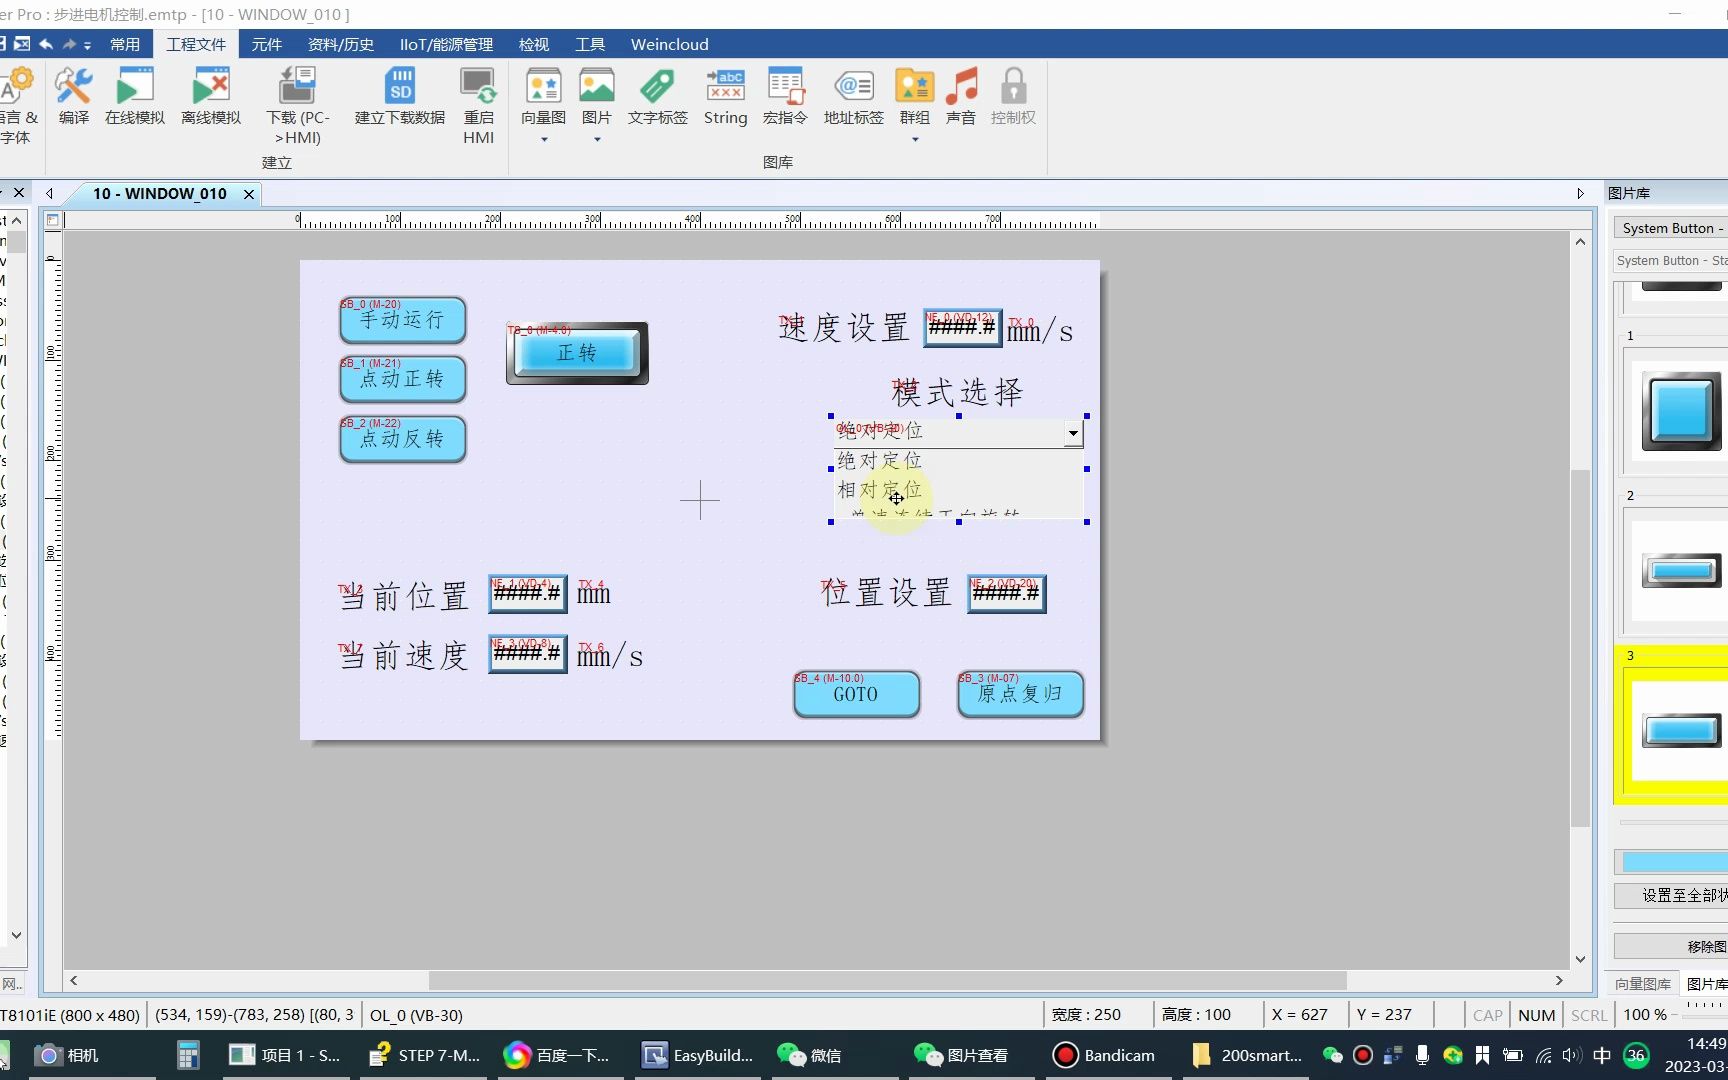The height and width of the screenshot is (1080, 1728).
Task: Open the 检视 ribbon tab
Action: [534, 44]
